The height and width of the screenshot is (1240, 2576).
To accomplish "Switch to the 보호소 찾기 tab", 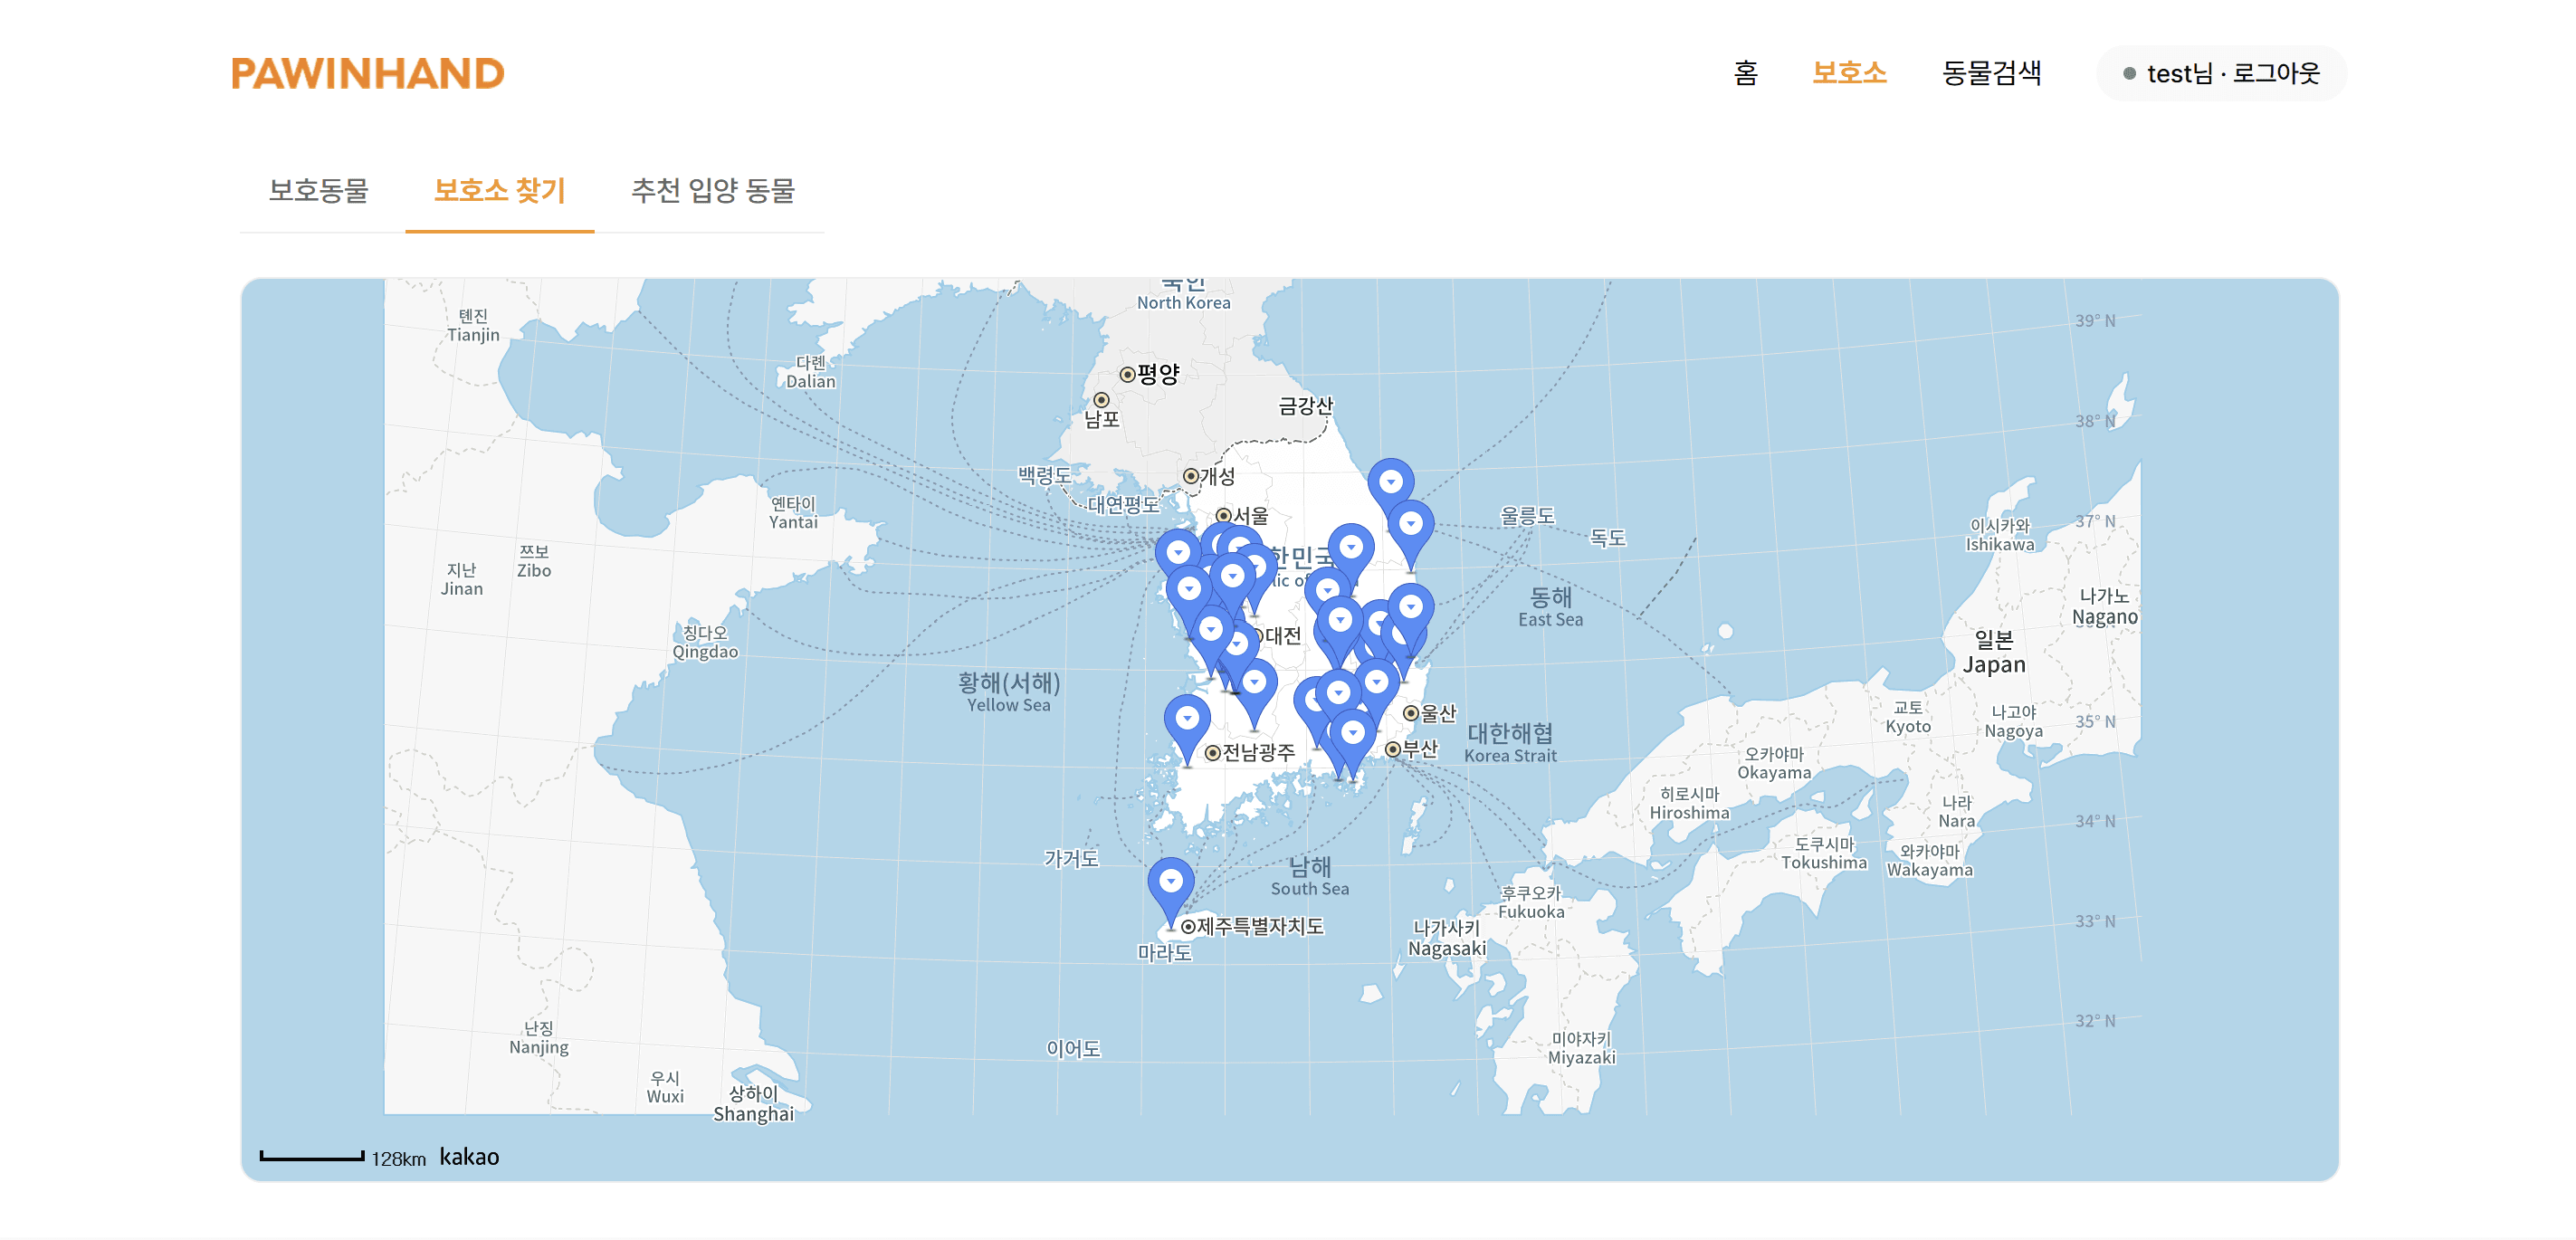I will (x=499, y=190).
